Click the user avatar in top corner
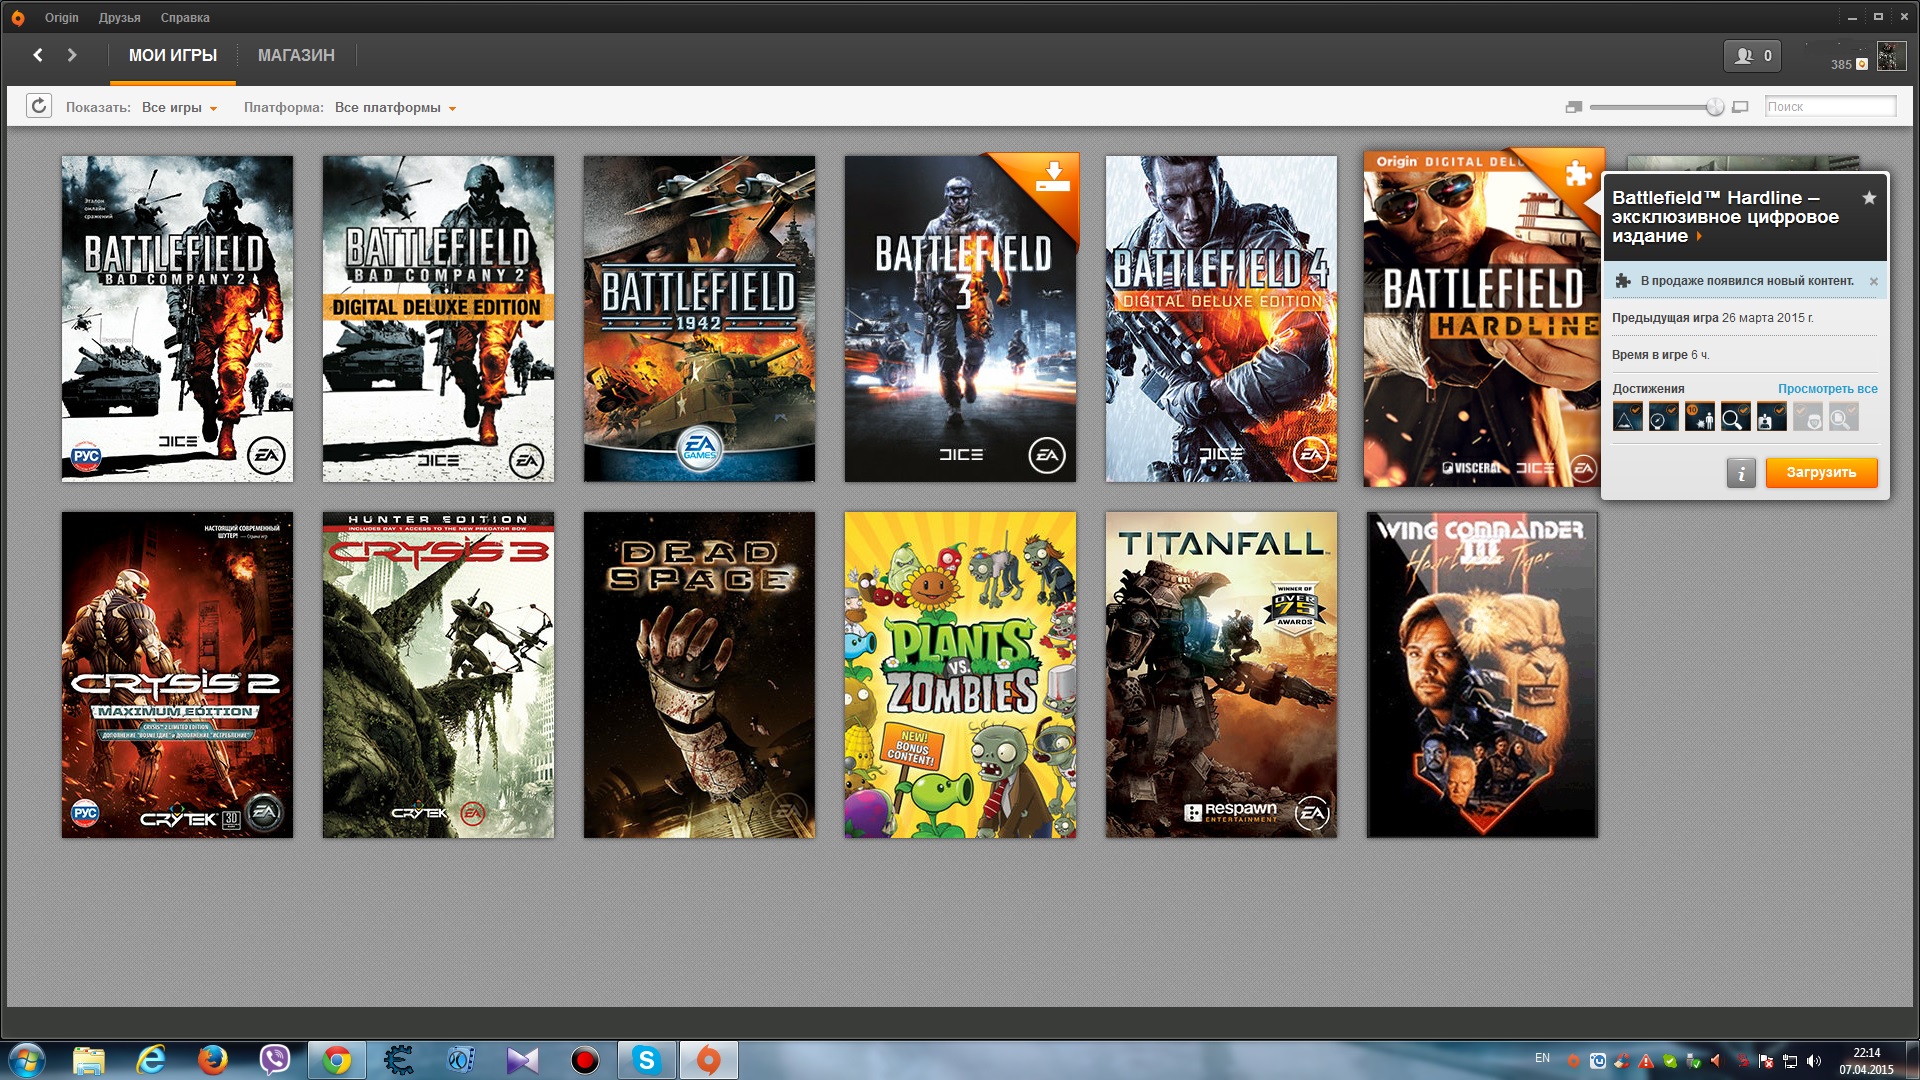Viewport: 1920px width, 1080px height. 1890,56
